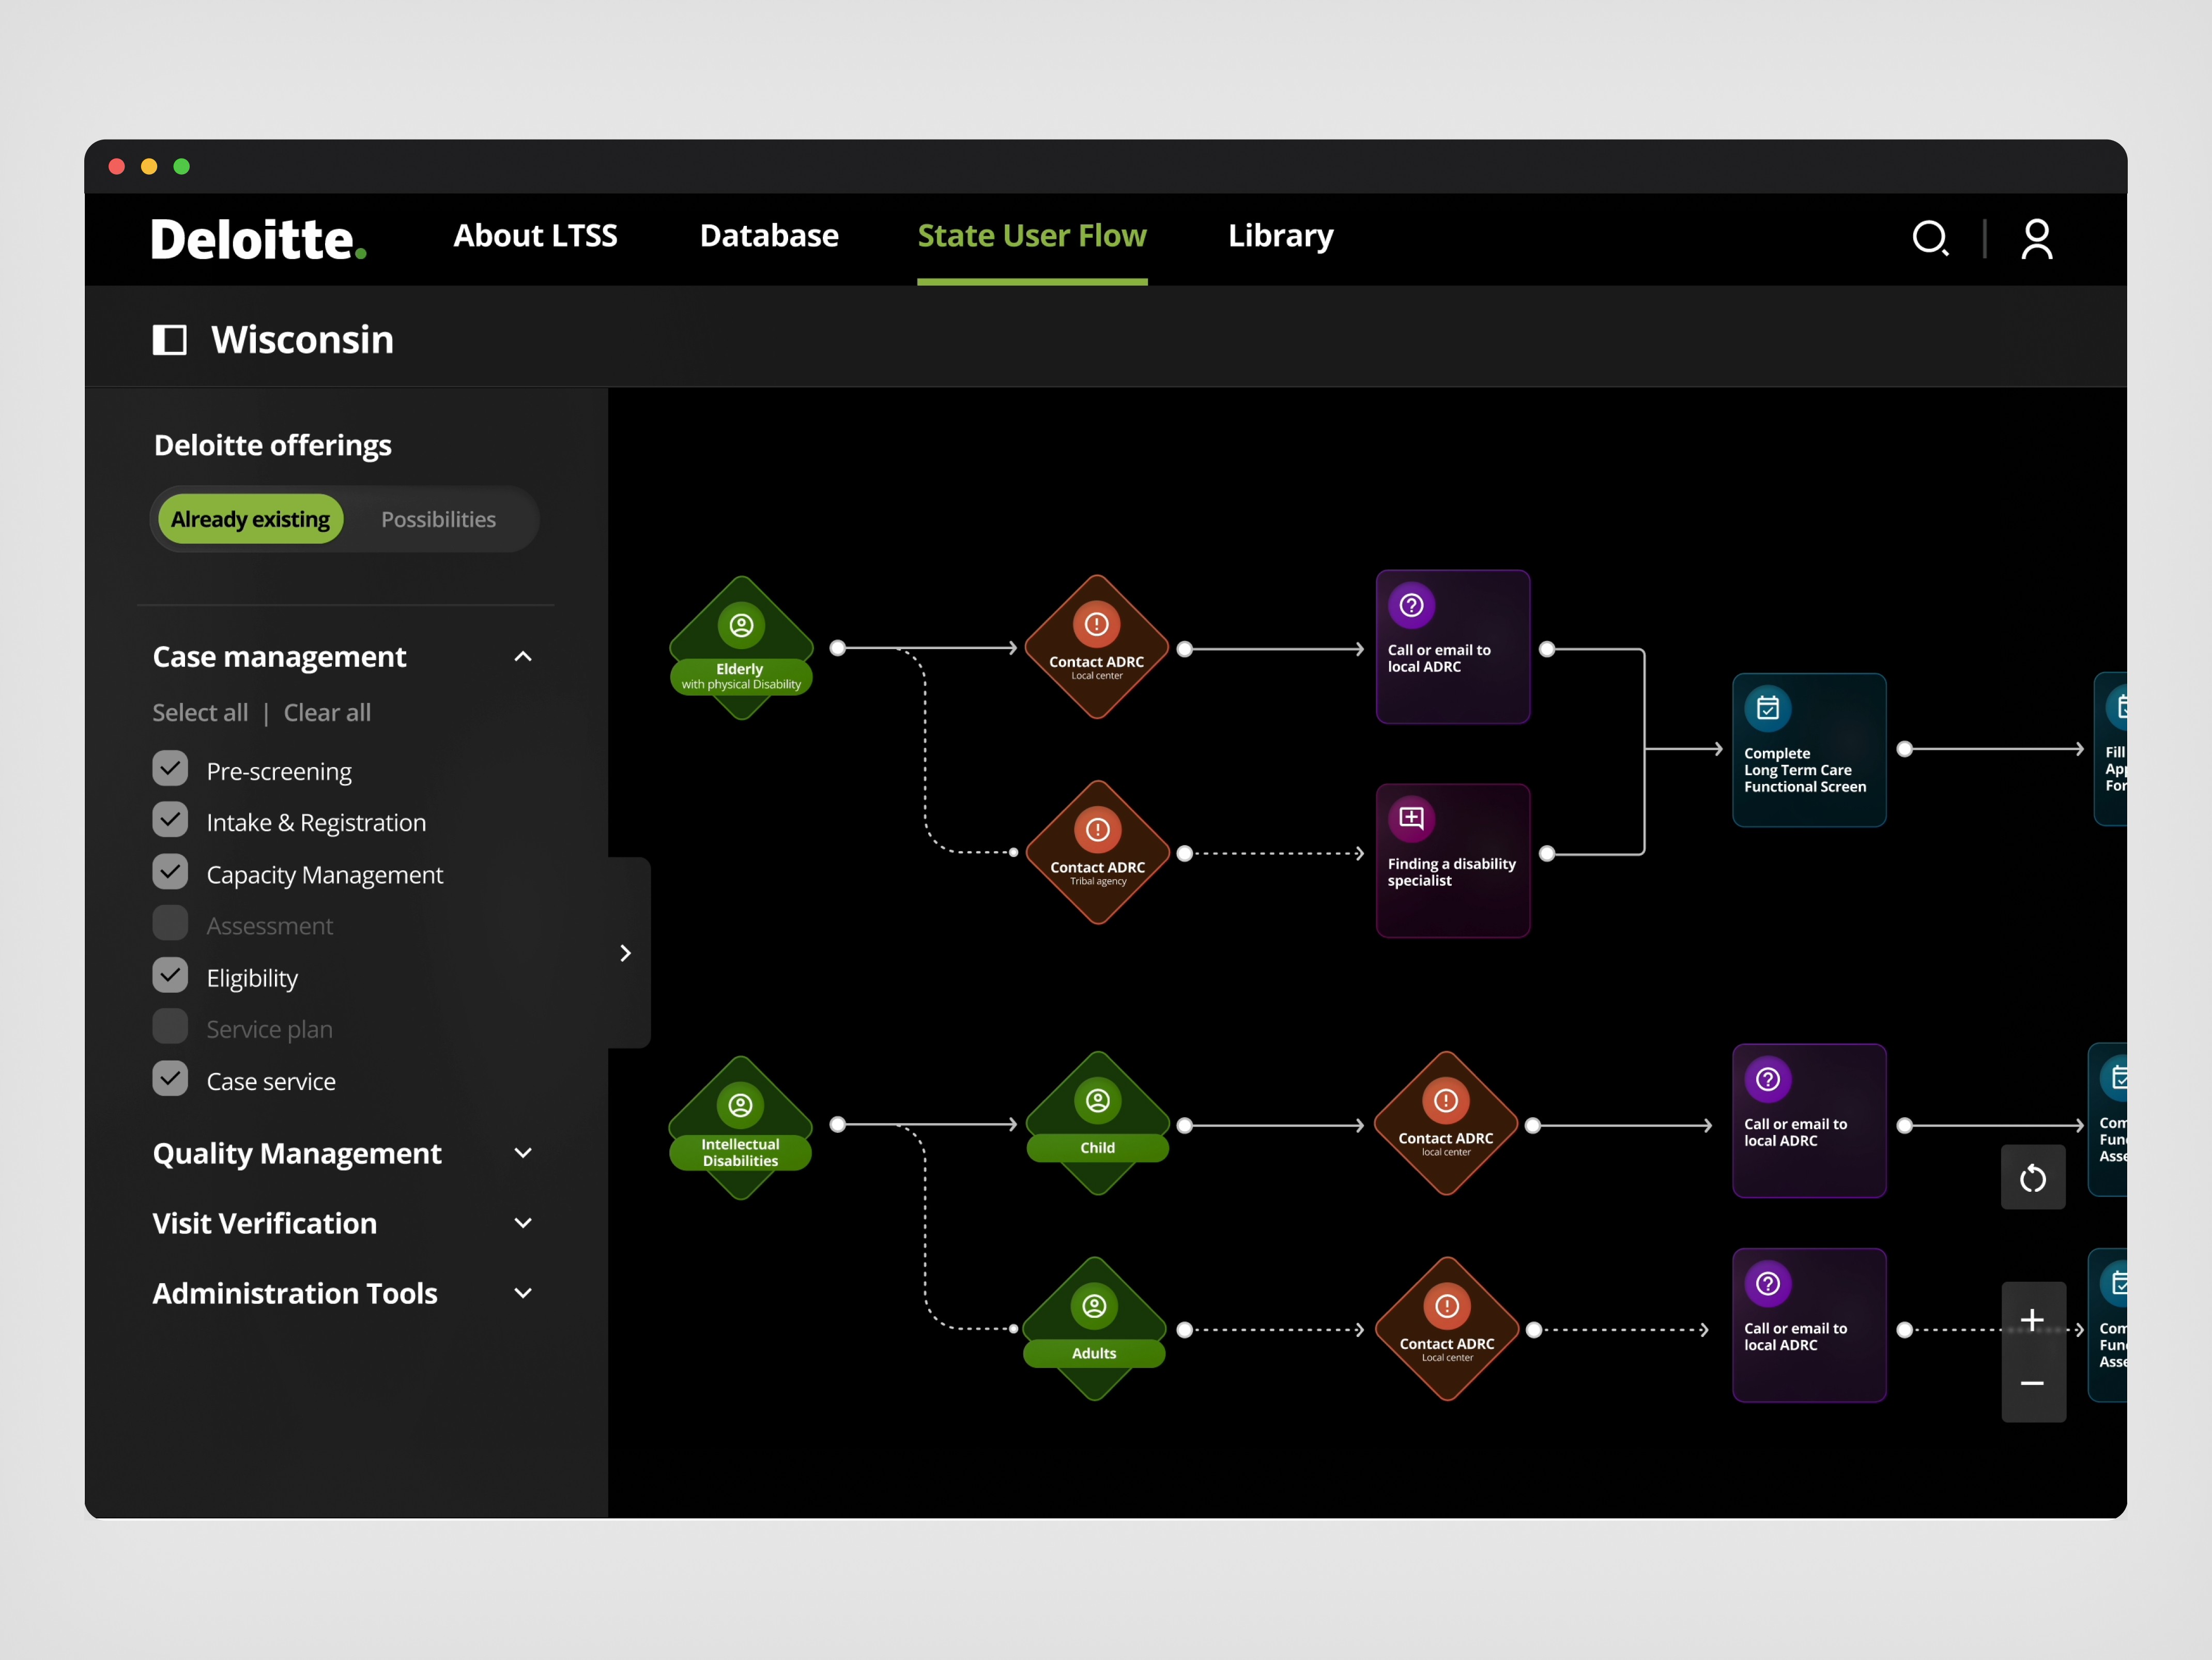
Task: Zoom in with the plus icon
Action: pos(2032,1320)
